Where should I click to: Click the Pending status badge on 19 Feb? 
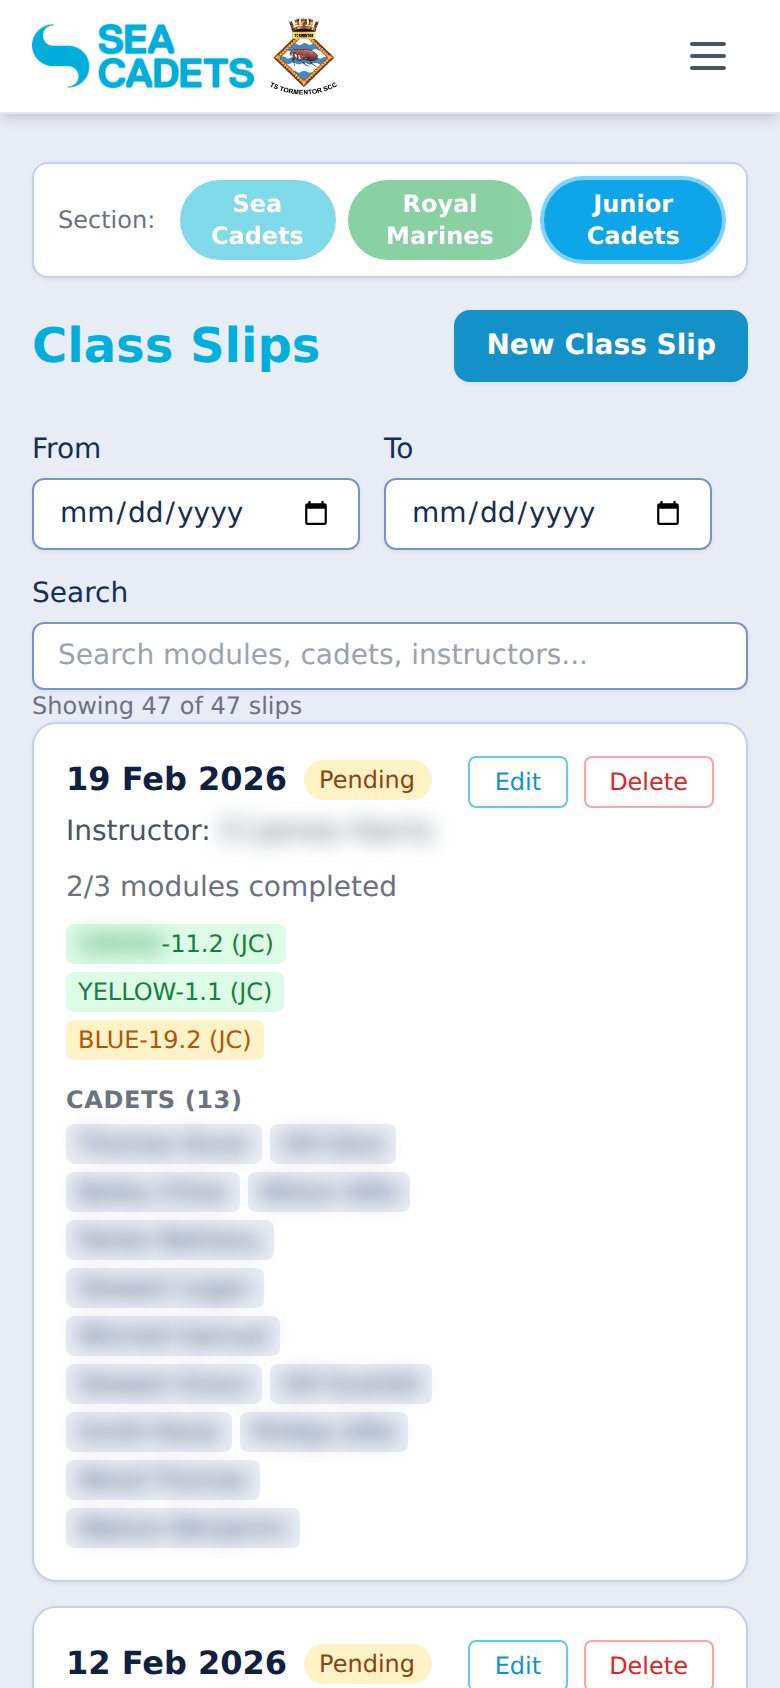tap(367, 779)
